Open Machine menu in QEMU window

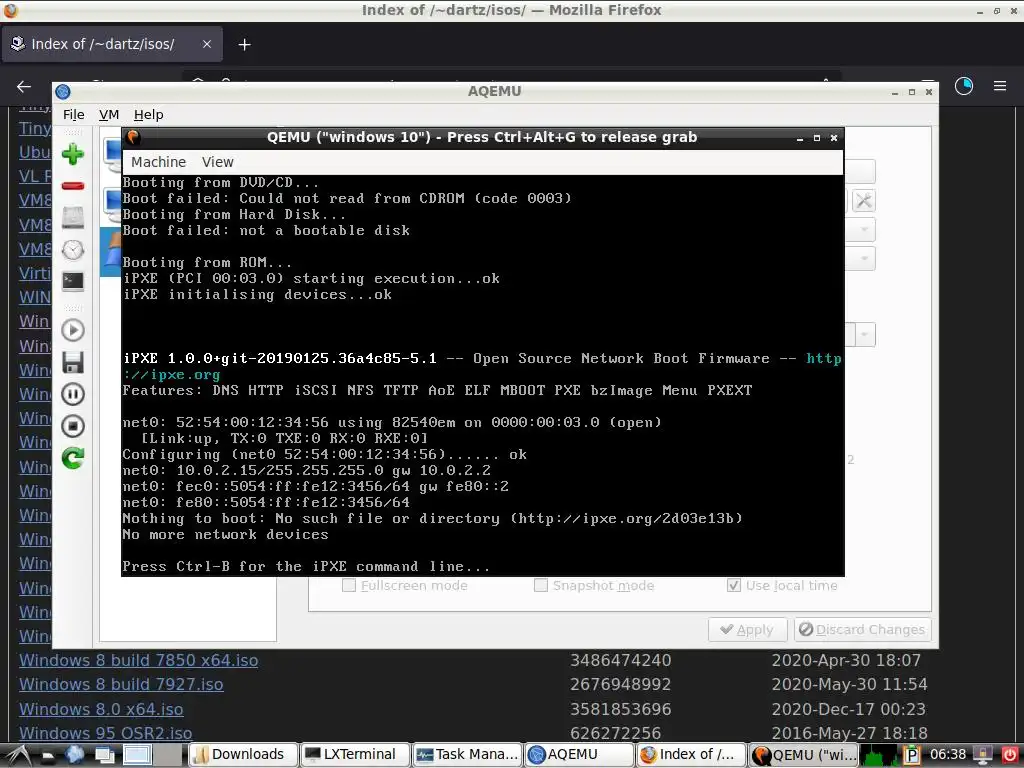[x=158, y=162]
